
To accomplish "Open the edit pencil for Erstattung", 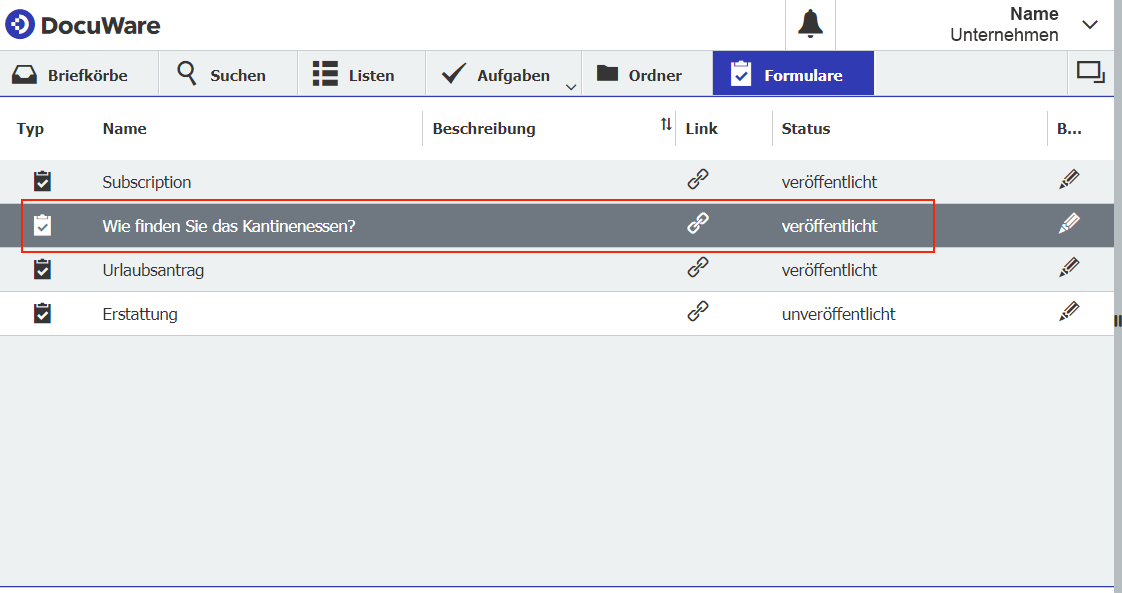I will click(x=1069, y=312).
